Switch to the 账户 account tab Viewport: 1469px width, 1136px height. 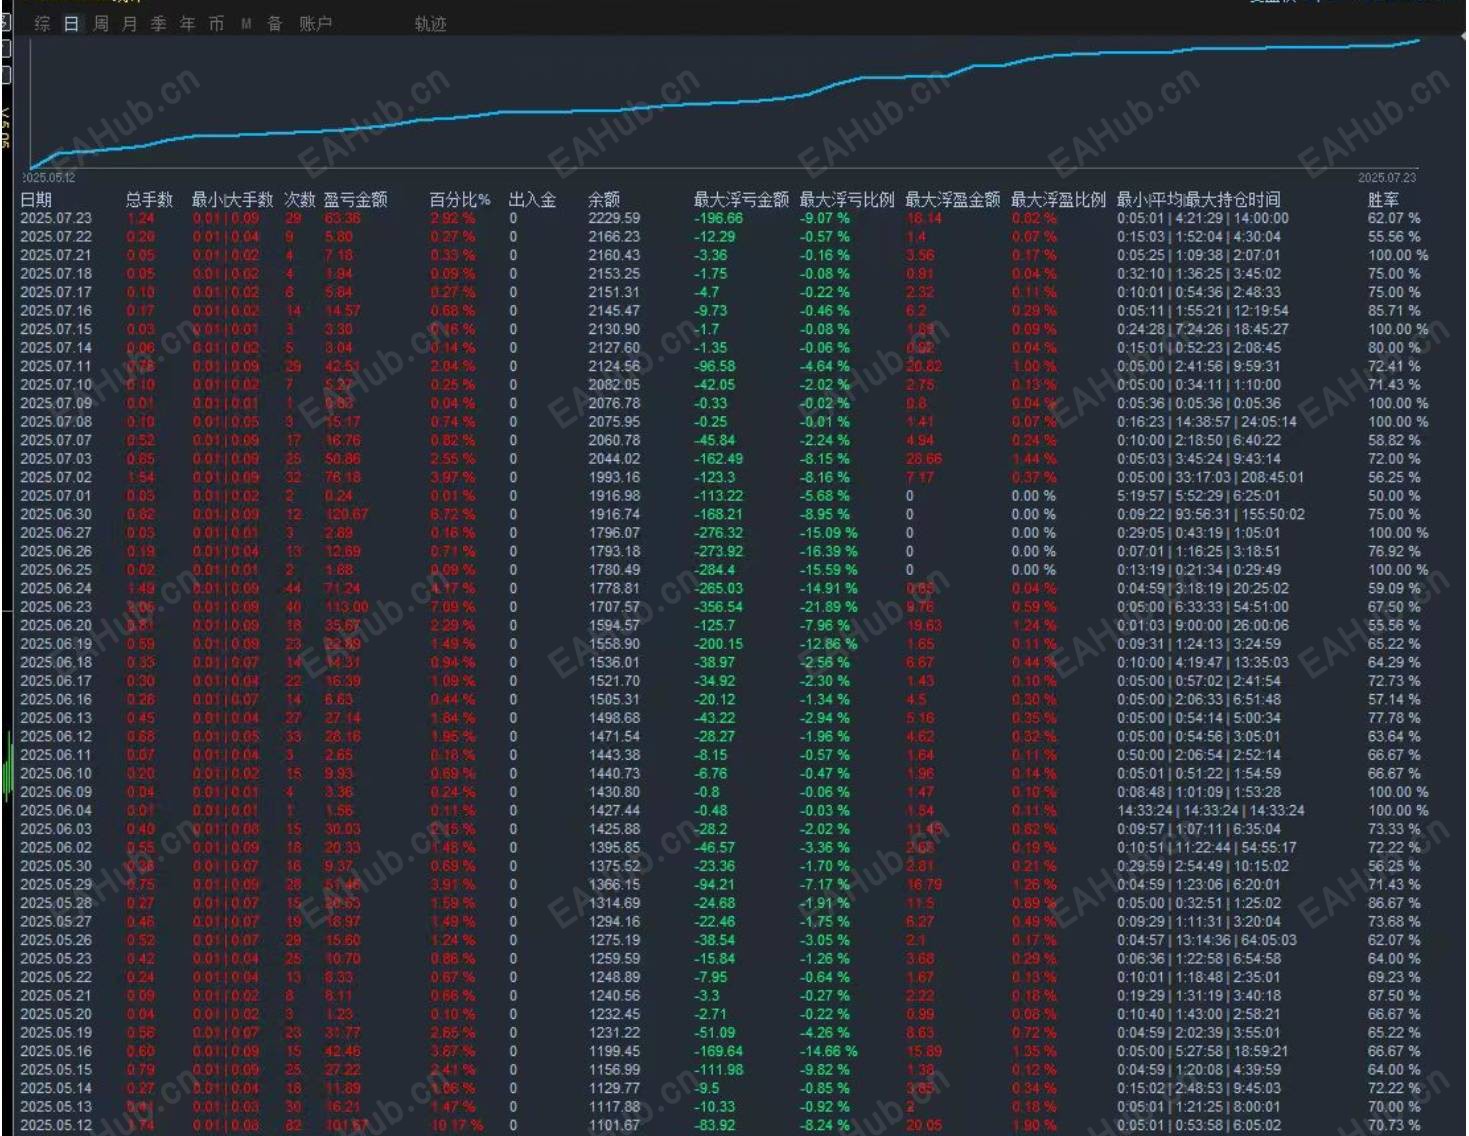(x=315, y=24)
